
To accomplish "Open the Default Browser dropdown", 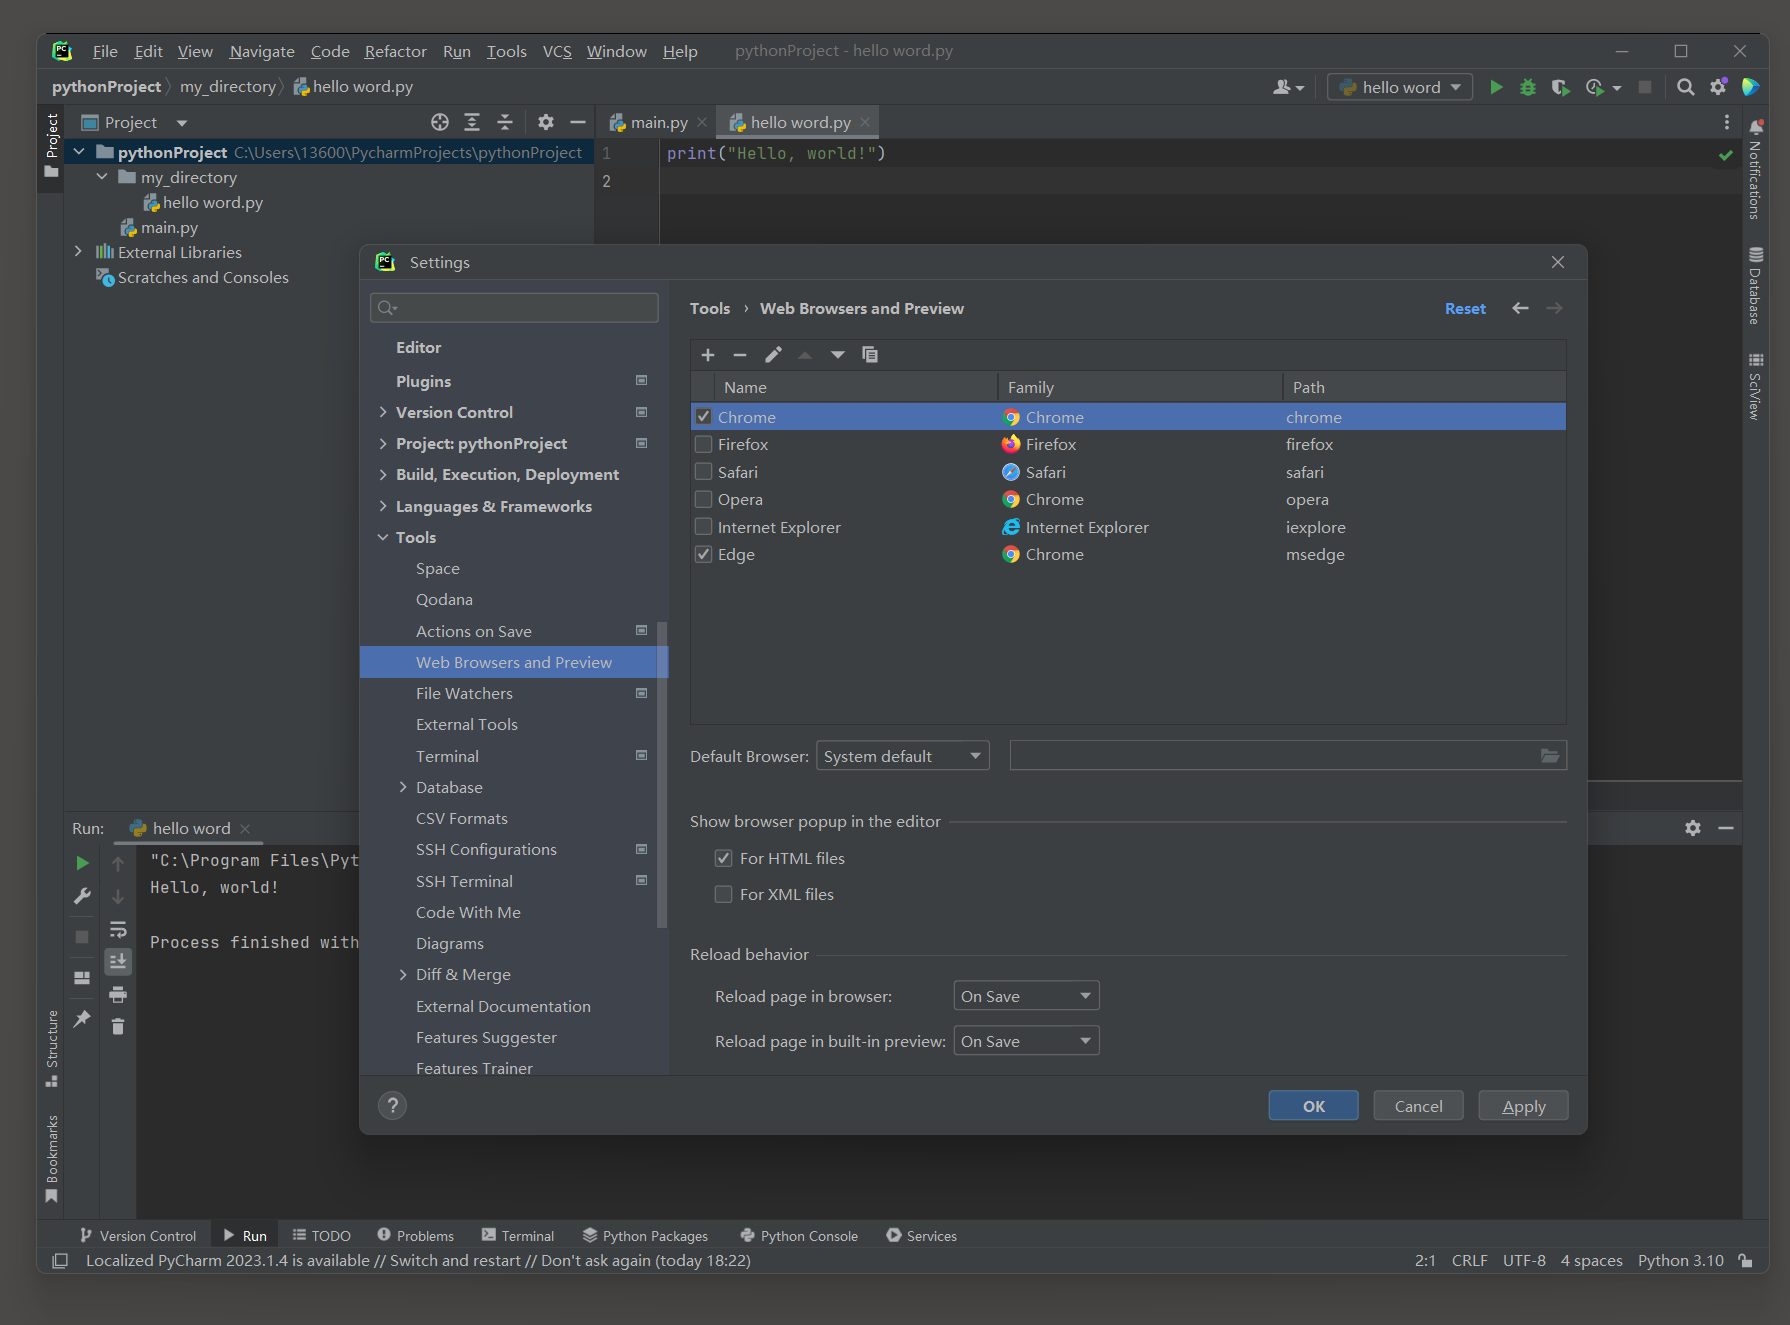I will [x=903, y=756].
